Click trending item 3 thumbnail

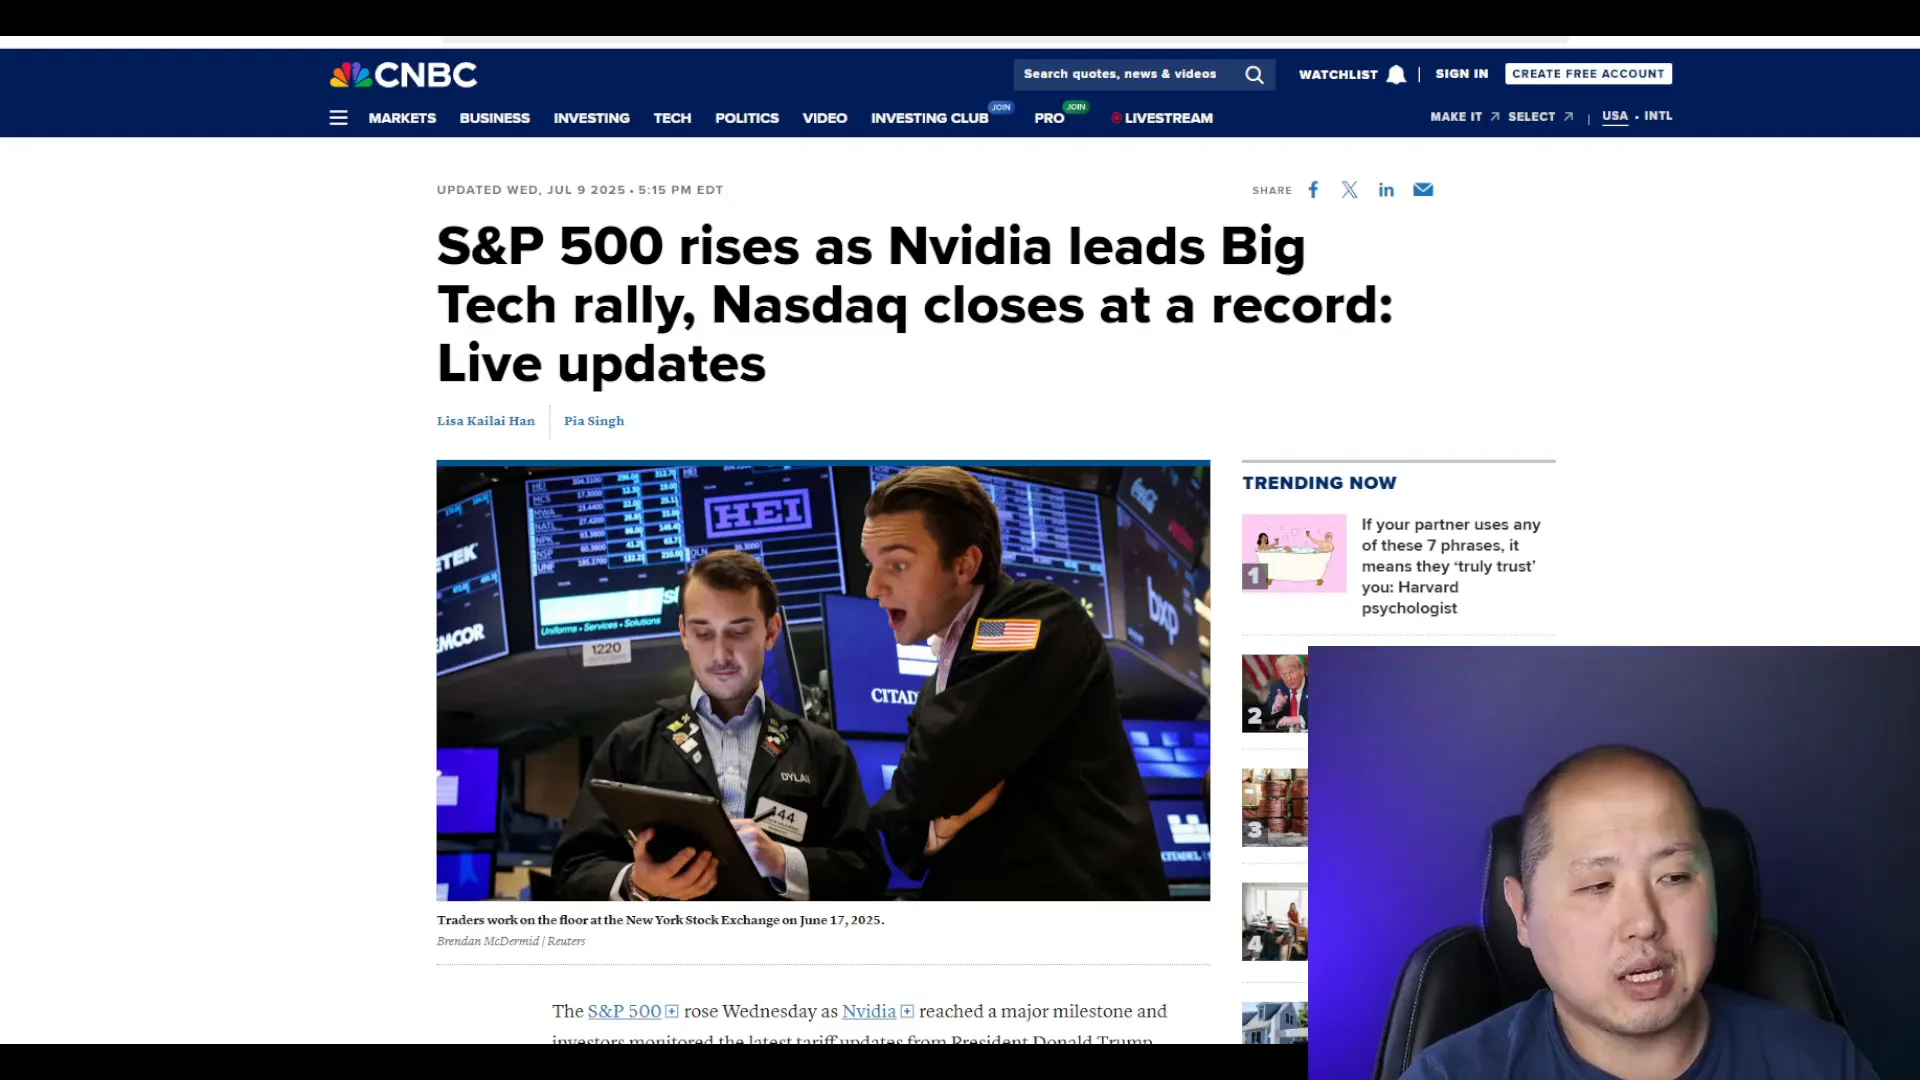click(x=1275, y=807)
